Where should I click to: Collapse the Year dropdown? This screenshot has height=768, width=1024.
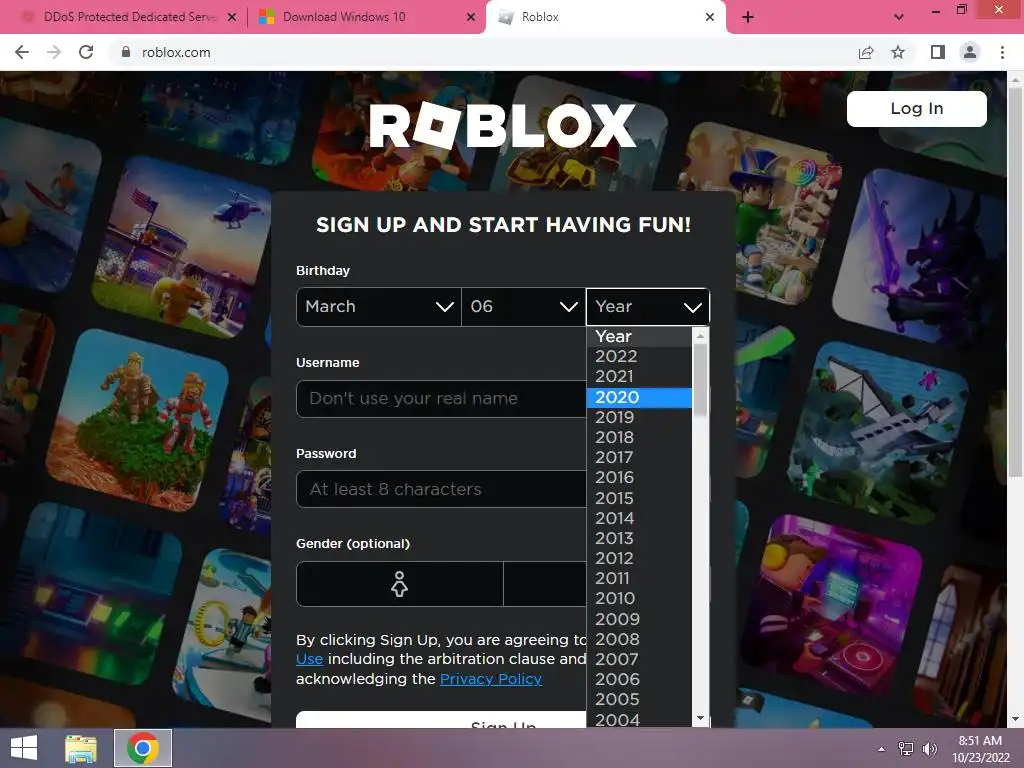[x=648, y=306]
